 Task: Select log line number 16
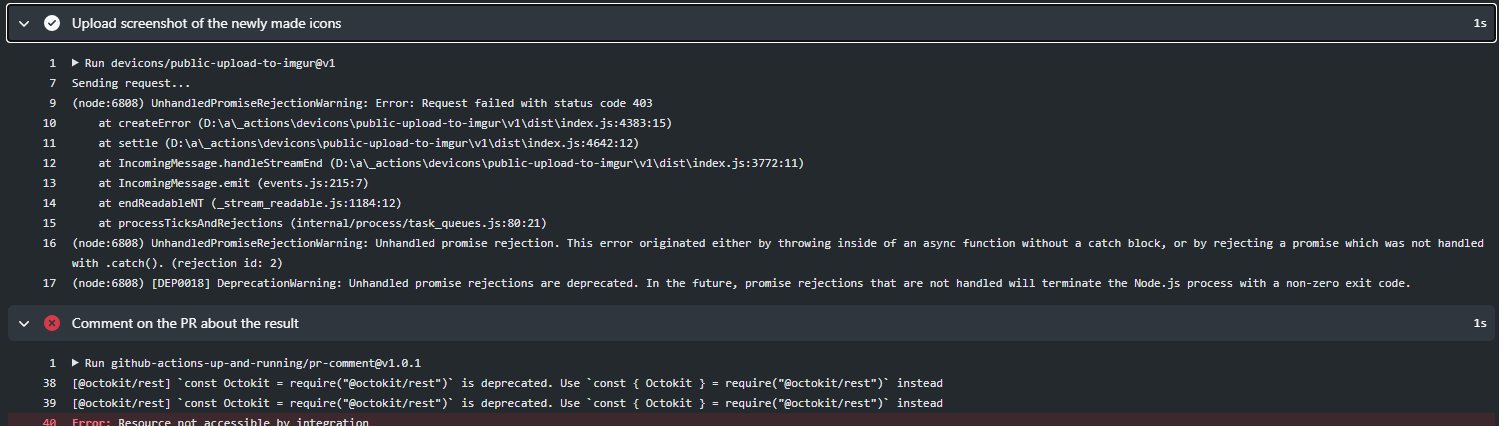50,243
